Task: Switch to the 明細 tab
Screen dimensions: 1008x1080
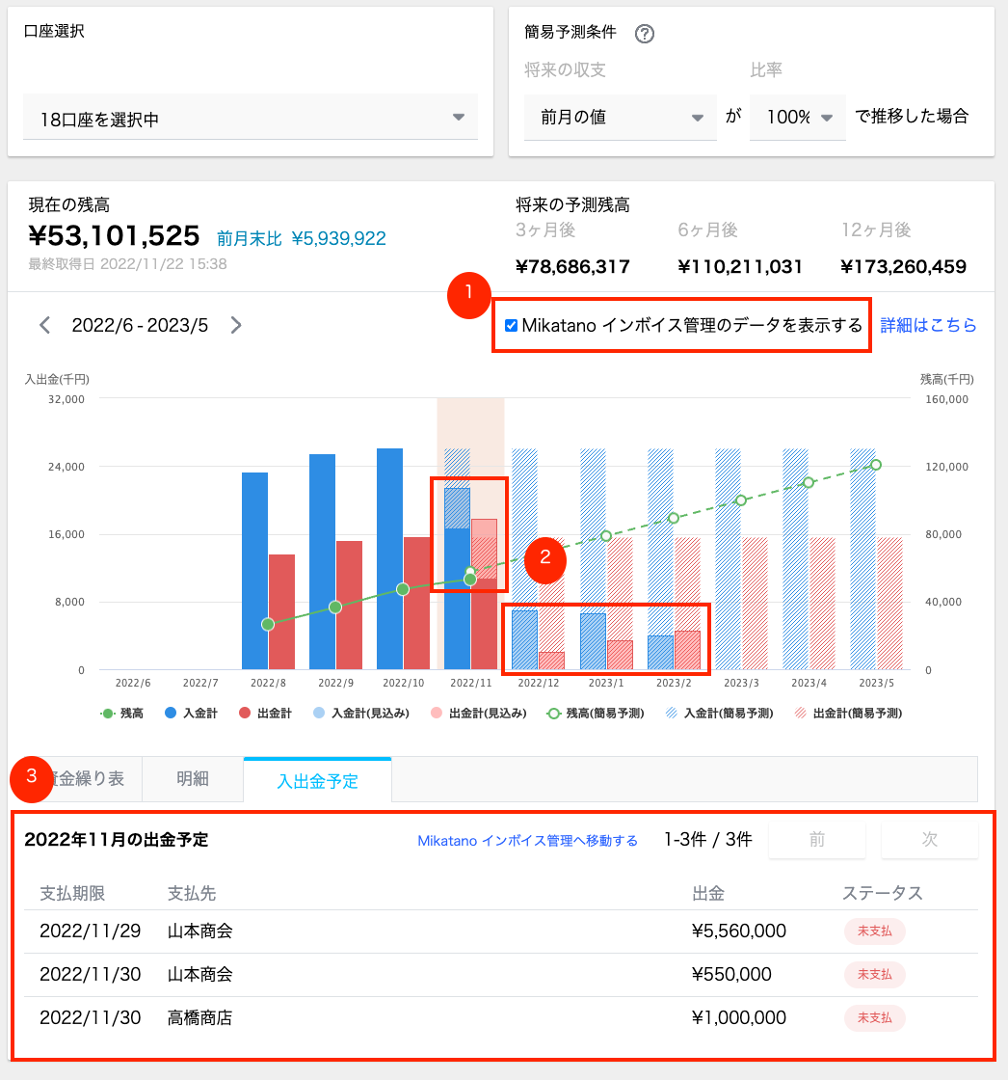Action: point(192,779)
